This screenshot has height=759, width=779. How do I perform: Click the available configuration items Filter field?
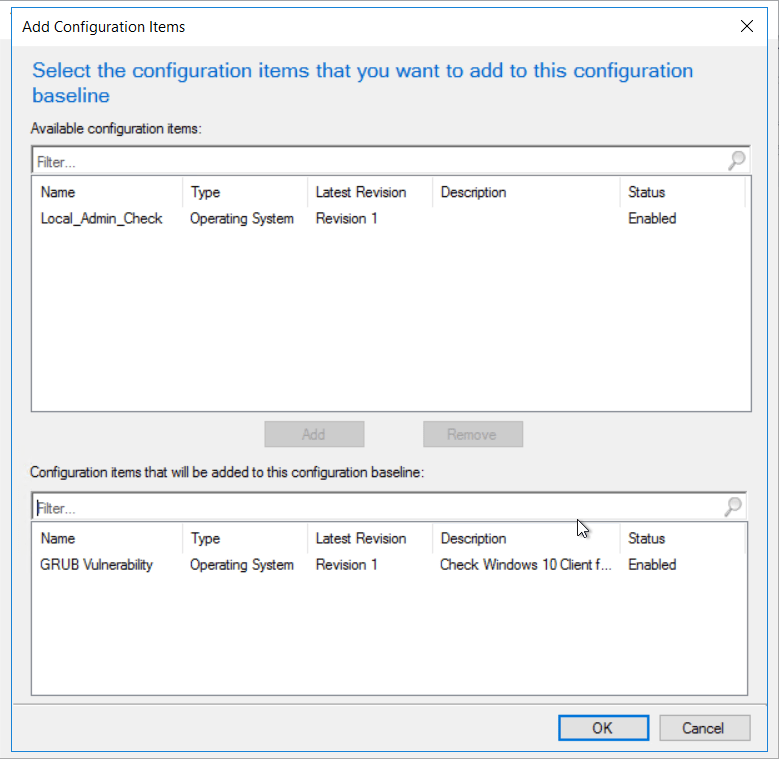380,161
